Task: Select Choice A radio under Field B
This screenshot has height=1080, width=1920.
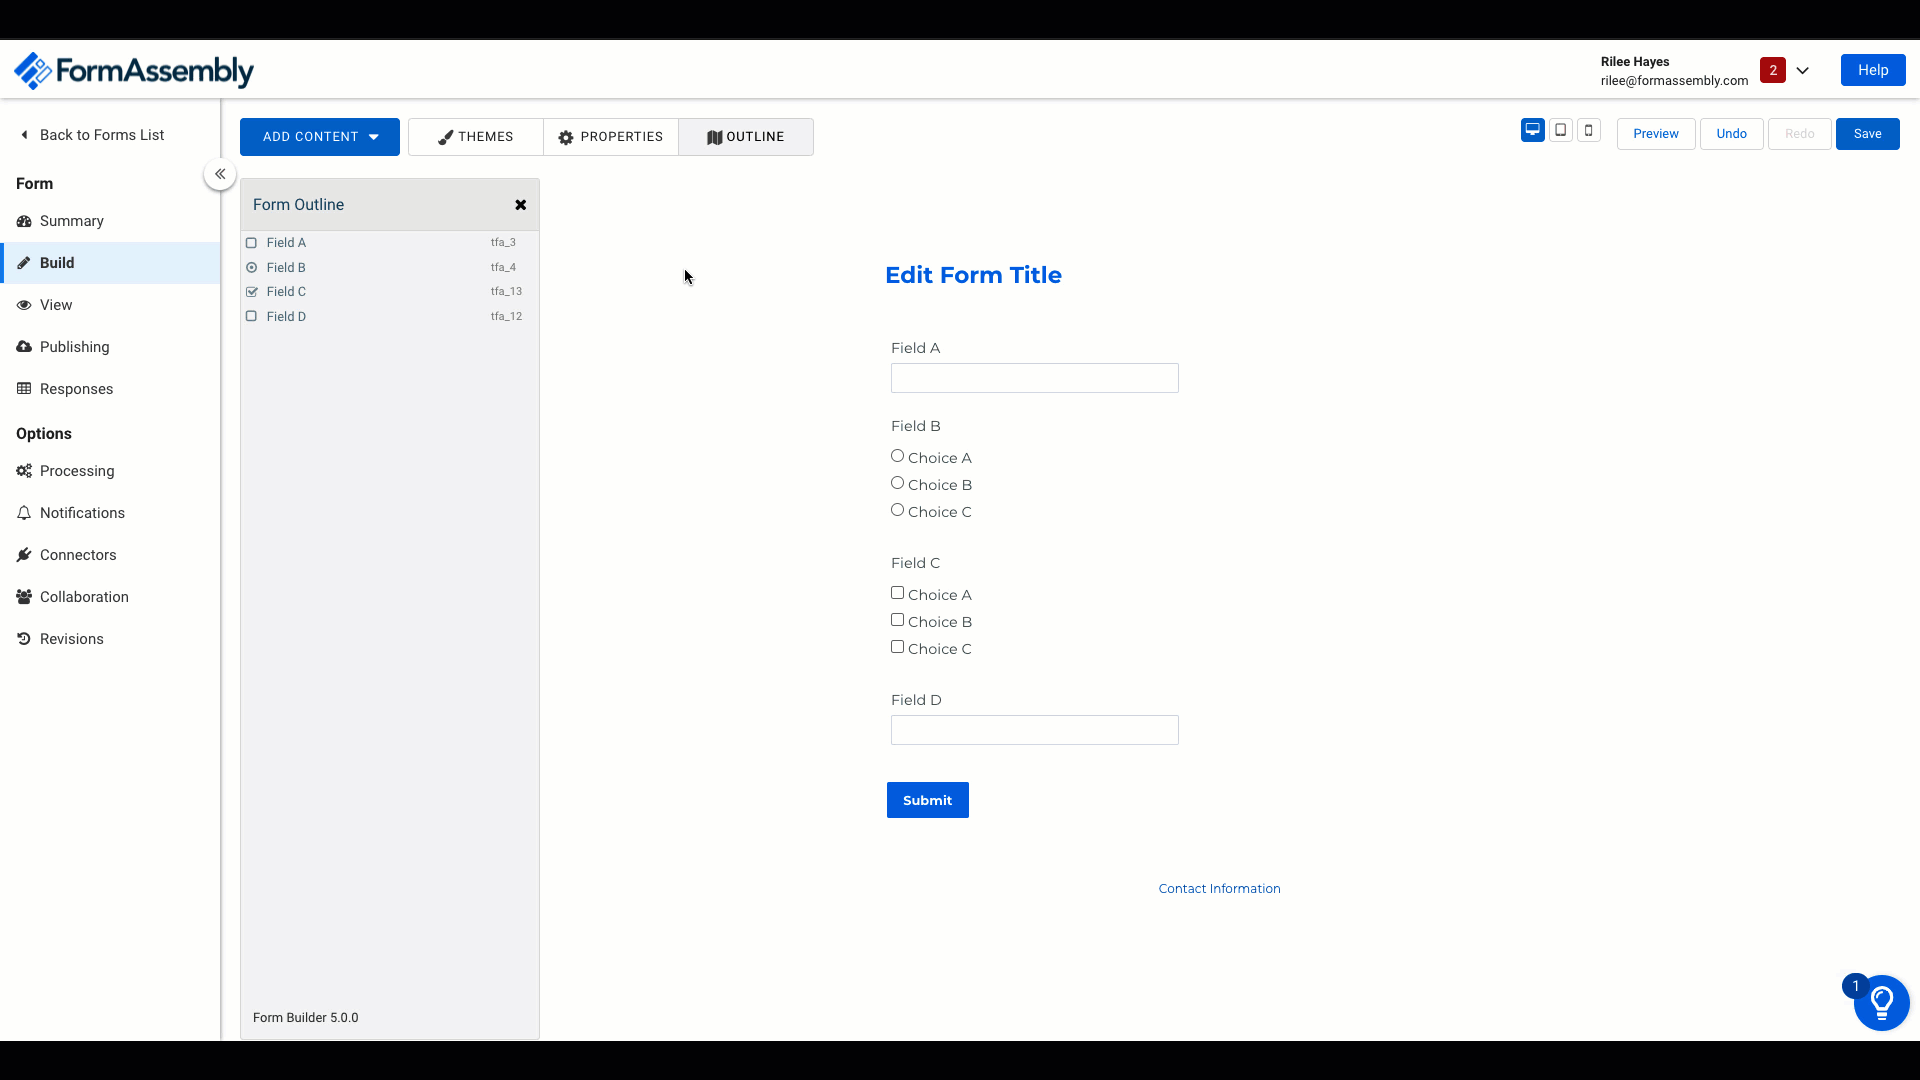Action: pyautogui.click(x=897, y=456)
